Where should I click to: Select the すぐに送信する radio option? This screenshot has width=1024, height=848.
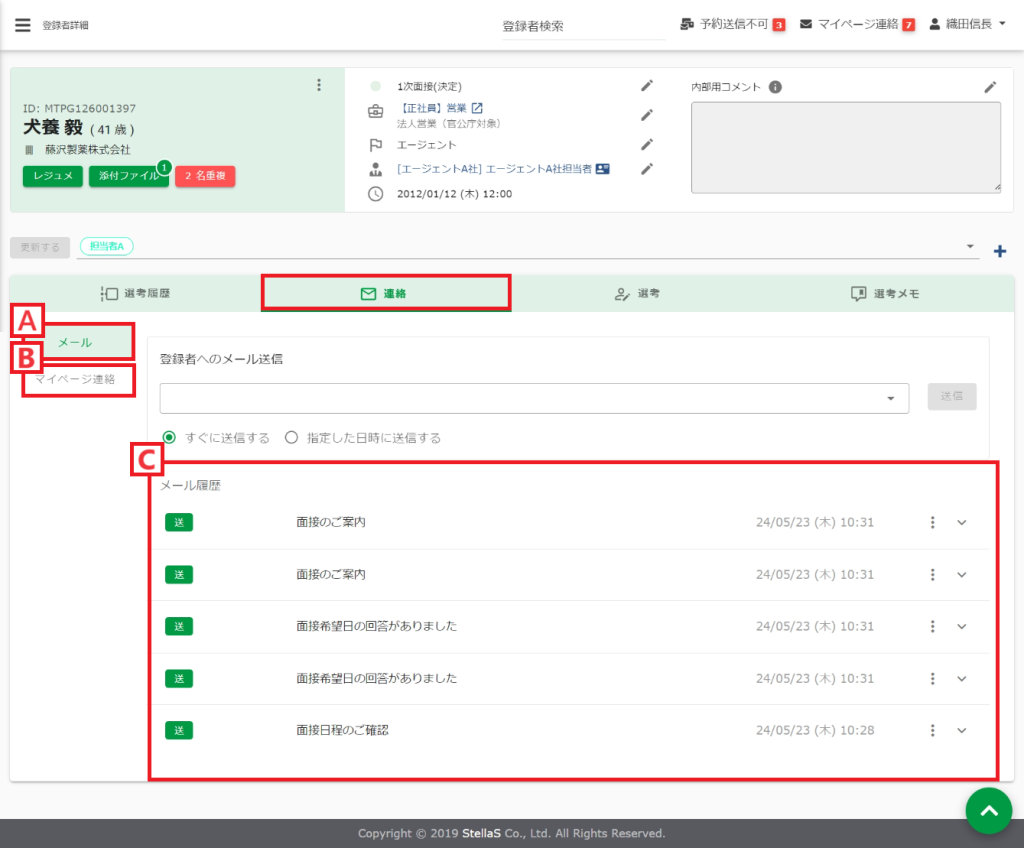pyautogui.click(x=170, y=437)
